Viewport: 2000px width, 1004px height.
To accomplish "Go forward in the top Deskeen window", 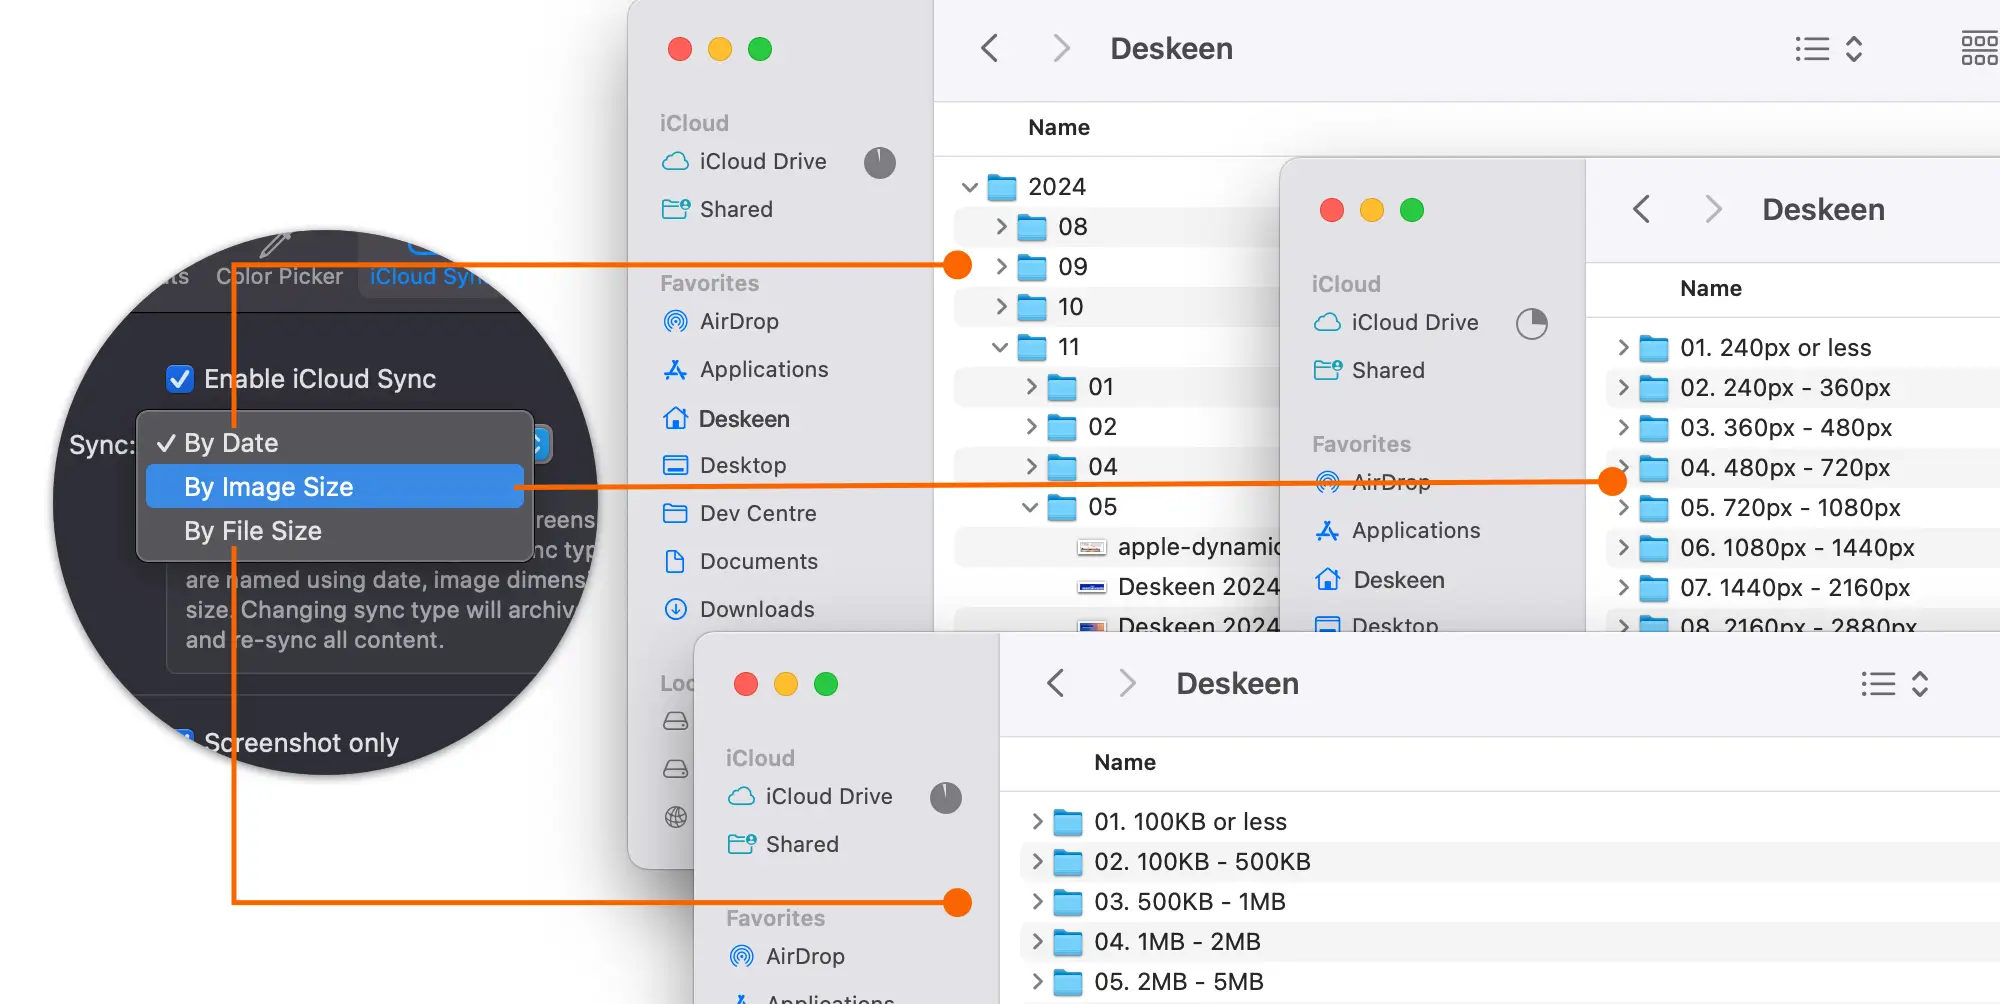I will point(1061,48).
